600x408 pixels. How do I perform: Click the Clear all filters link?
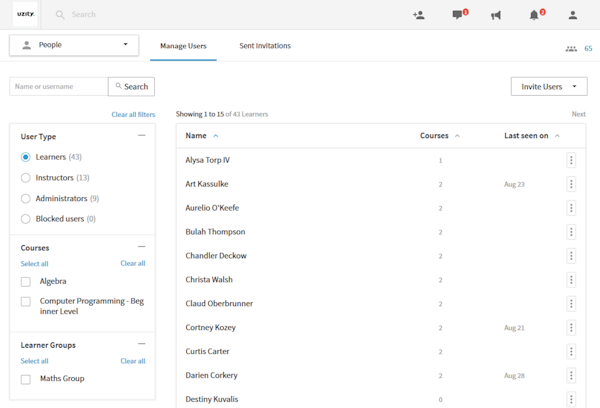(133, 115)
